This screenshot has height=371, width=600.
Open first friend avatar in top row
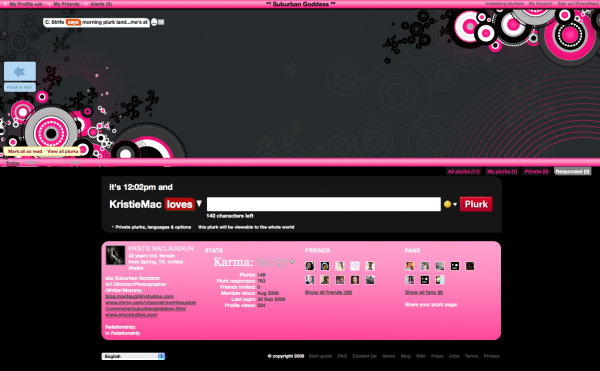point(310,266)
